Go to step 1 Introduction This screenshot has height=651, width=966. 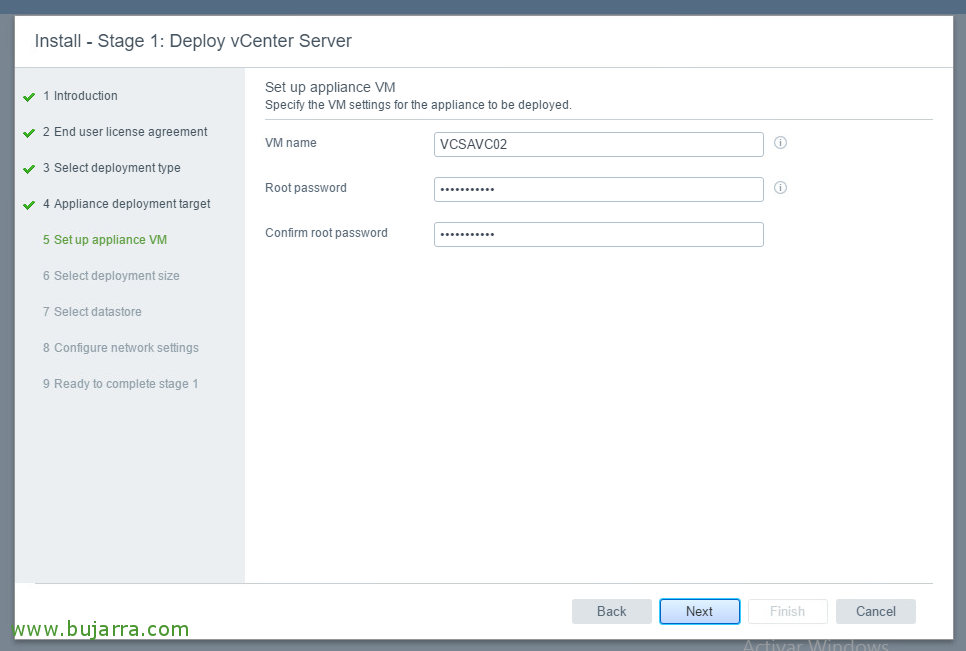(x=80, y=95)
